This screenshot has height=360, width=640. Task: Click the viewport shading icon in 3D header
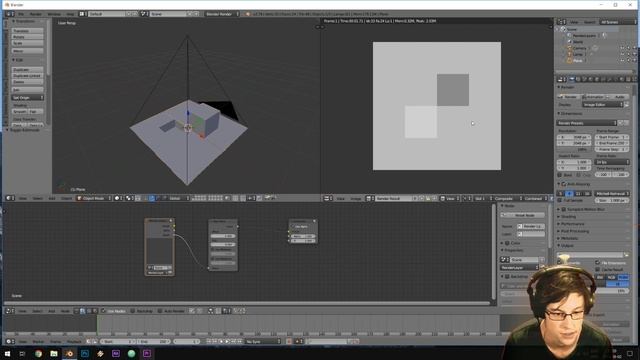(118, 198)
